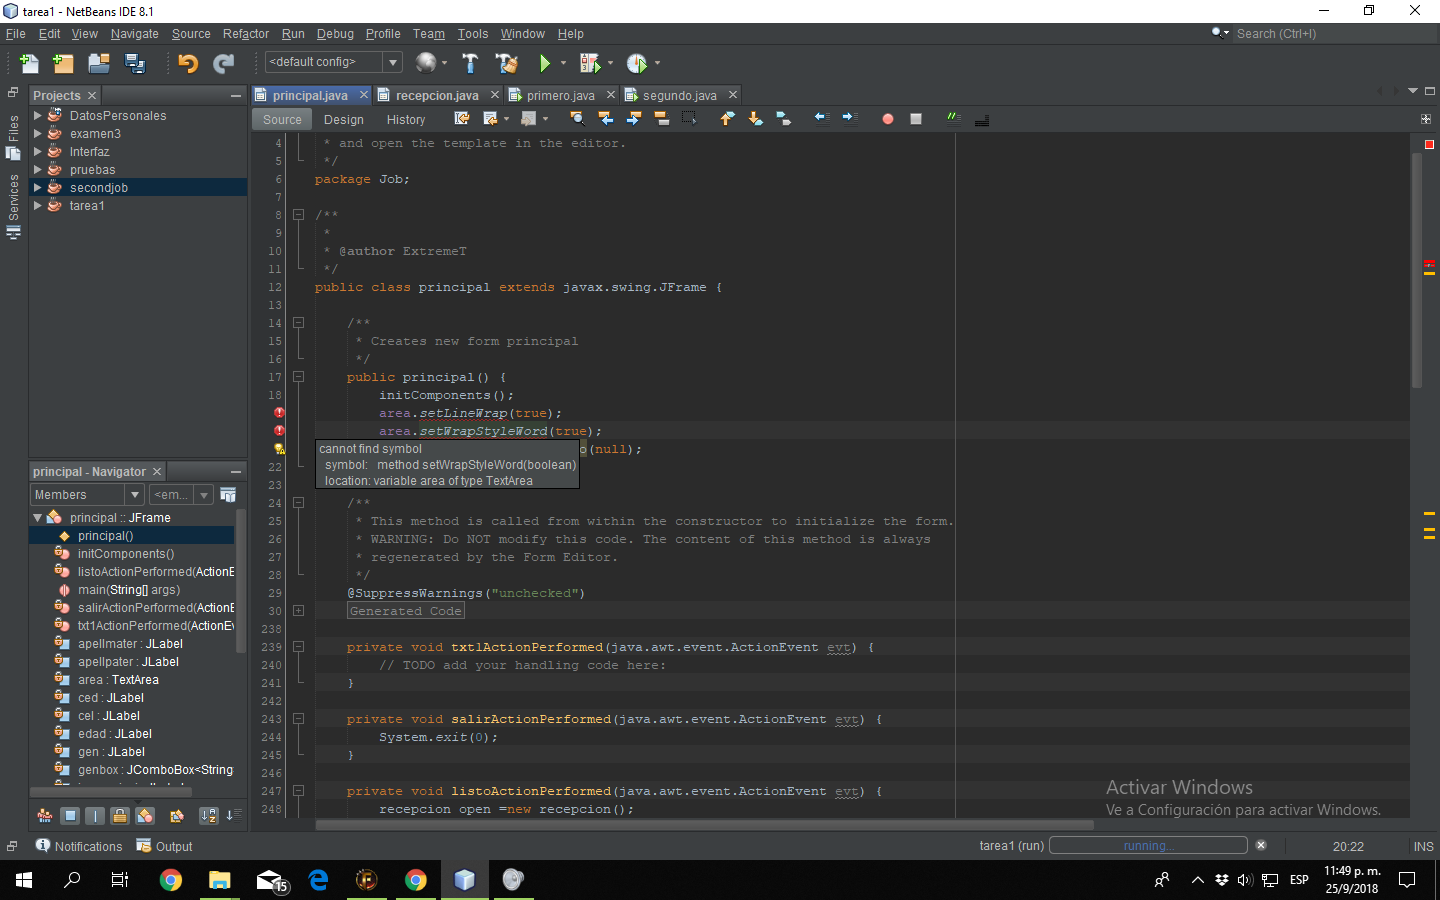Toggle Sort by Name A-Z button
1440x900 pixels.
pos(208,816)
